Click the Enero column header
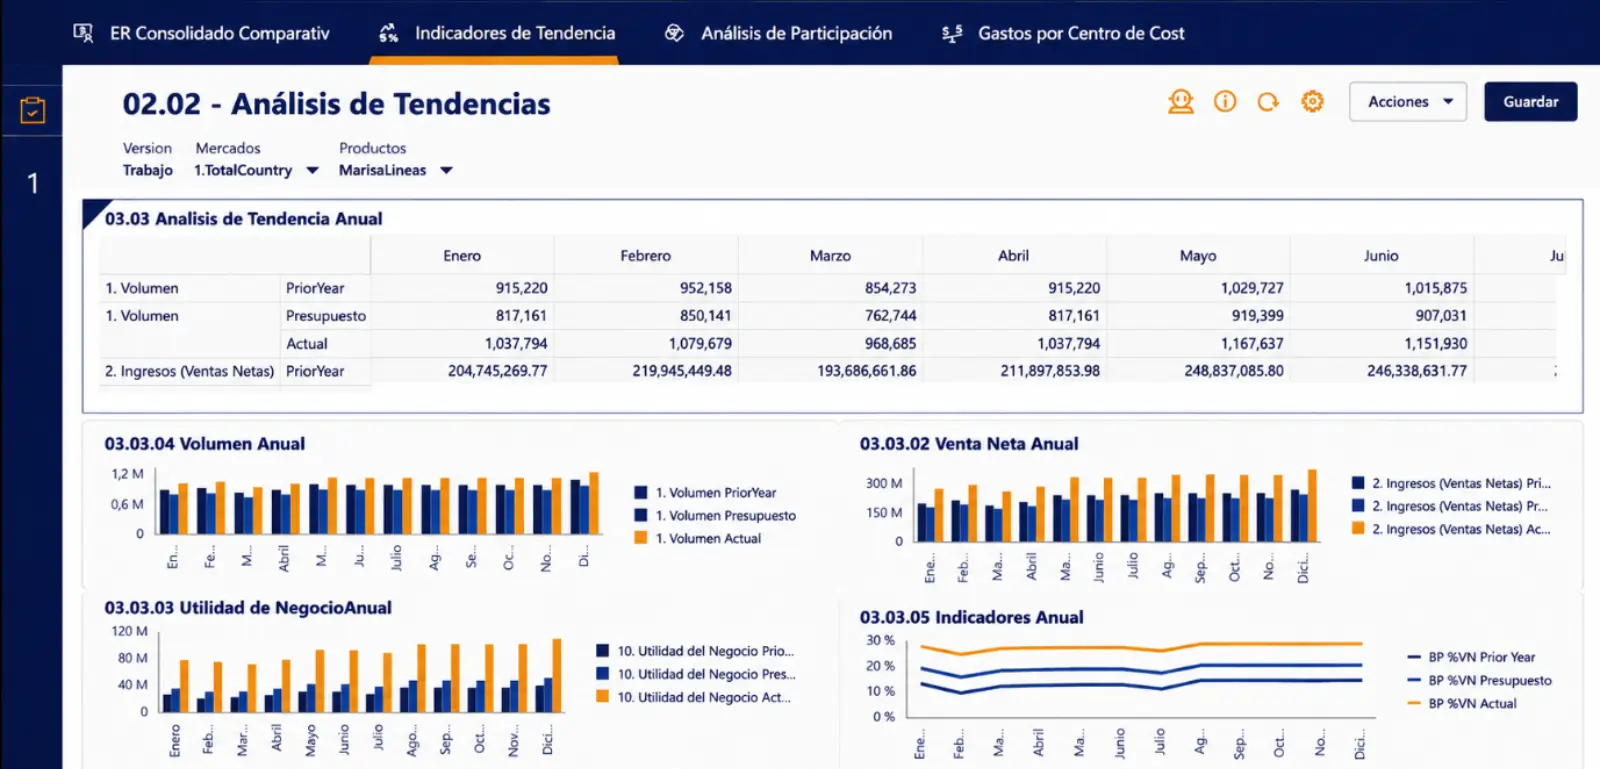This screenshot has height=769, width=1600. [x=462, y=256]
